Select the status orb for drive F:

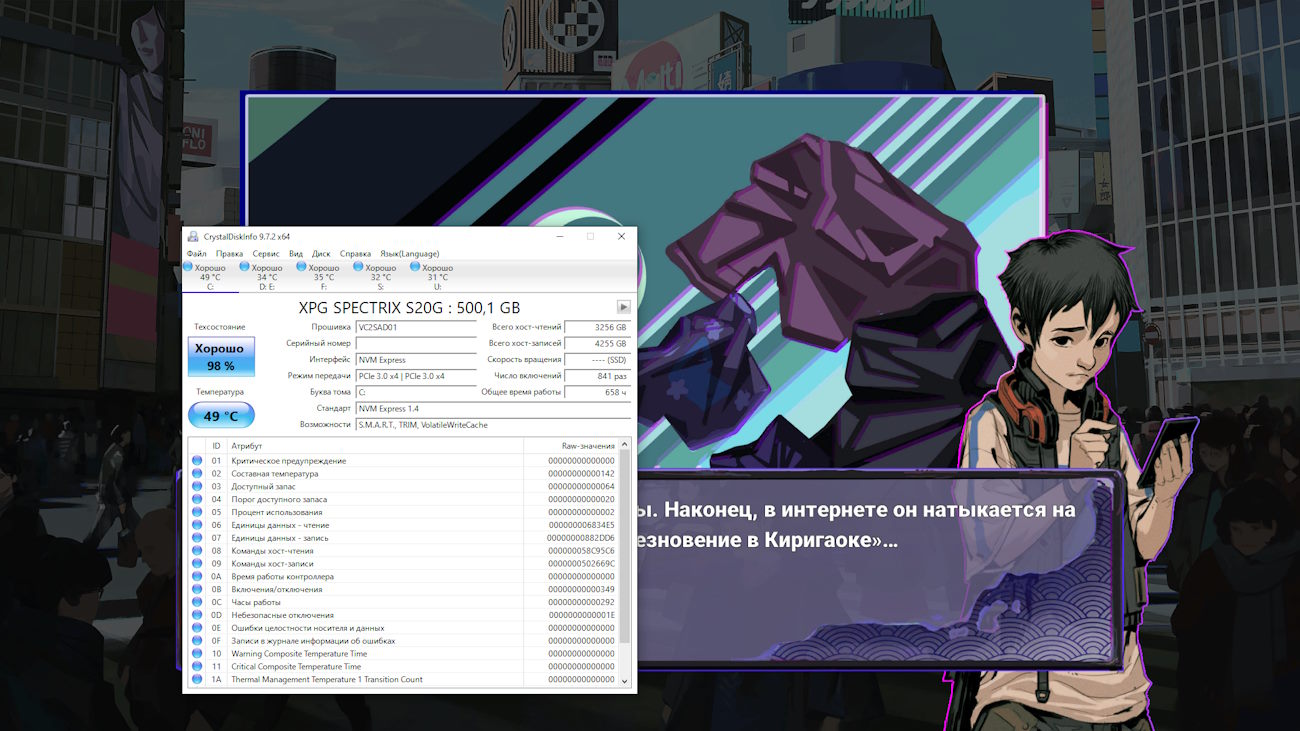[301, 267]
